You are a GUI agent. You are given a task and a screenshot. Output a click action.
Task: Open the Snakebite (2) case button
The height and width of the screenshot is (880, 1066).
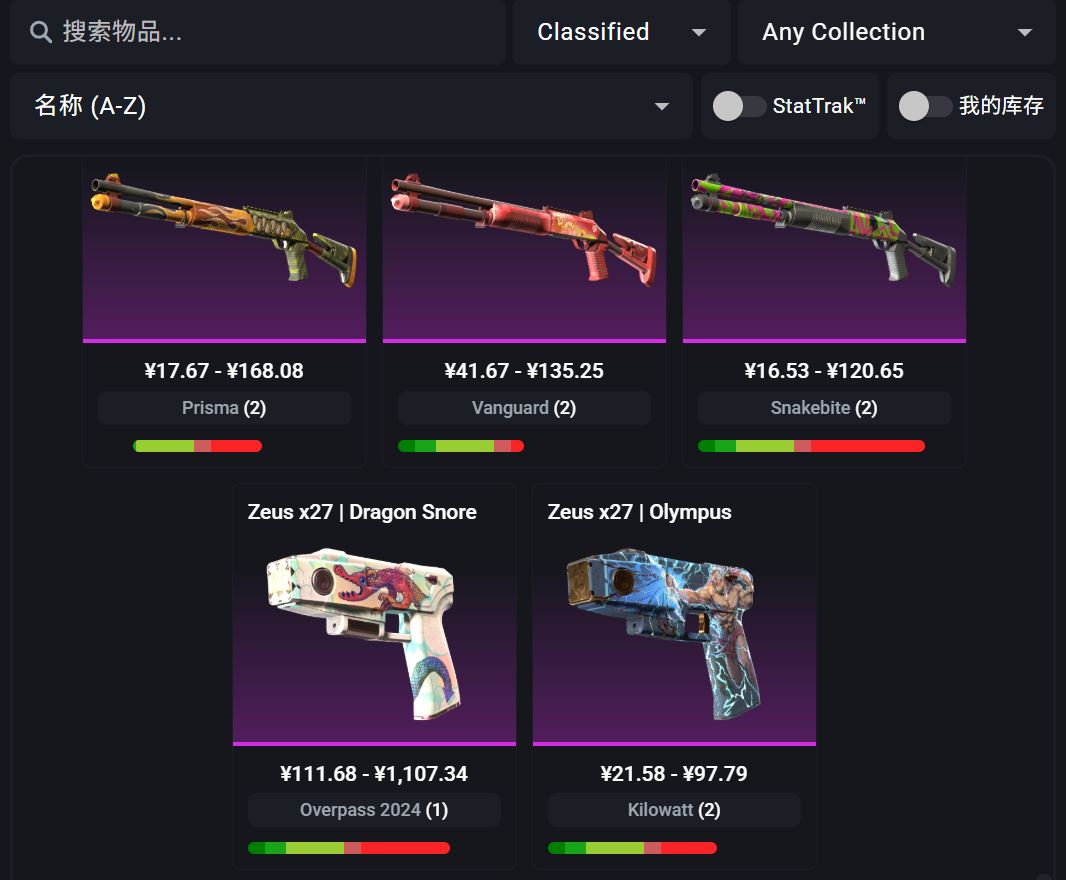pos(824,408)
